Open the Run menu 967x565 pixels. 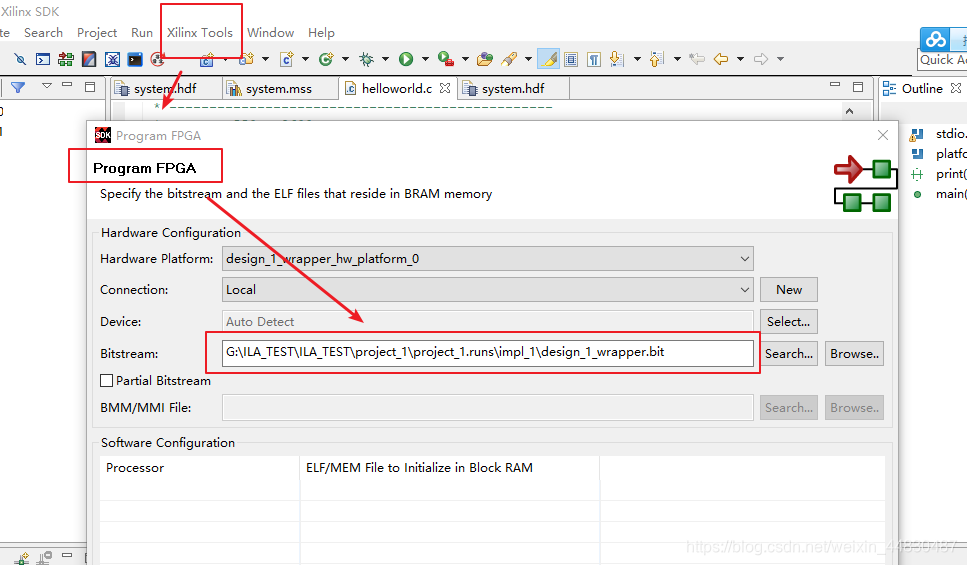(x=142, y=33)
